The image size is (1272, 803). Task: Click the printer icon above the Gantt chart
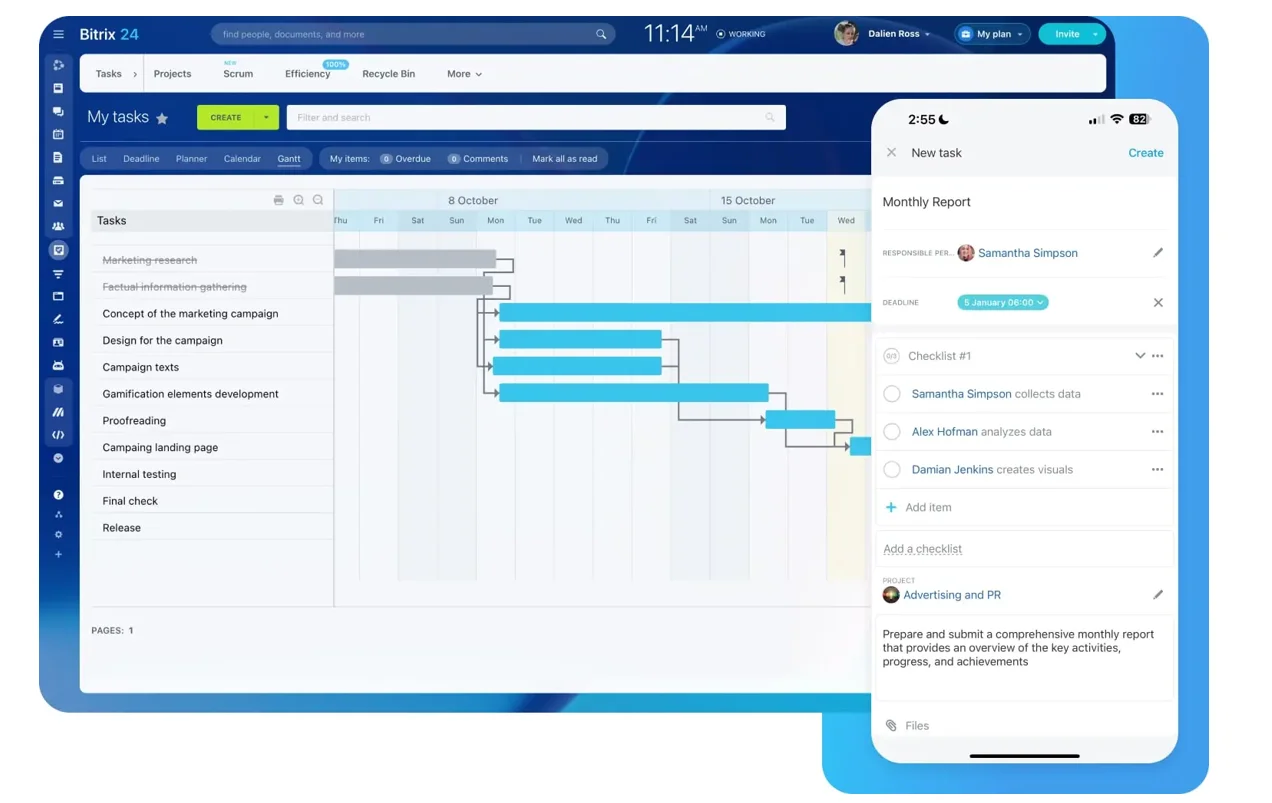click(x=278, y=199)
